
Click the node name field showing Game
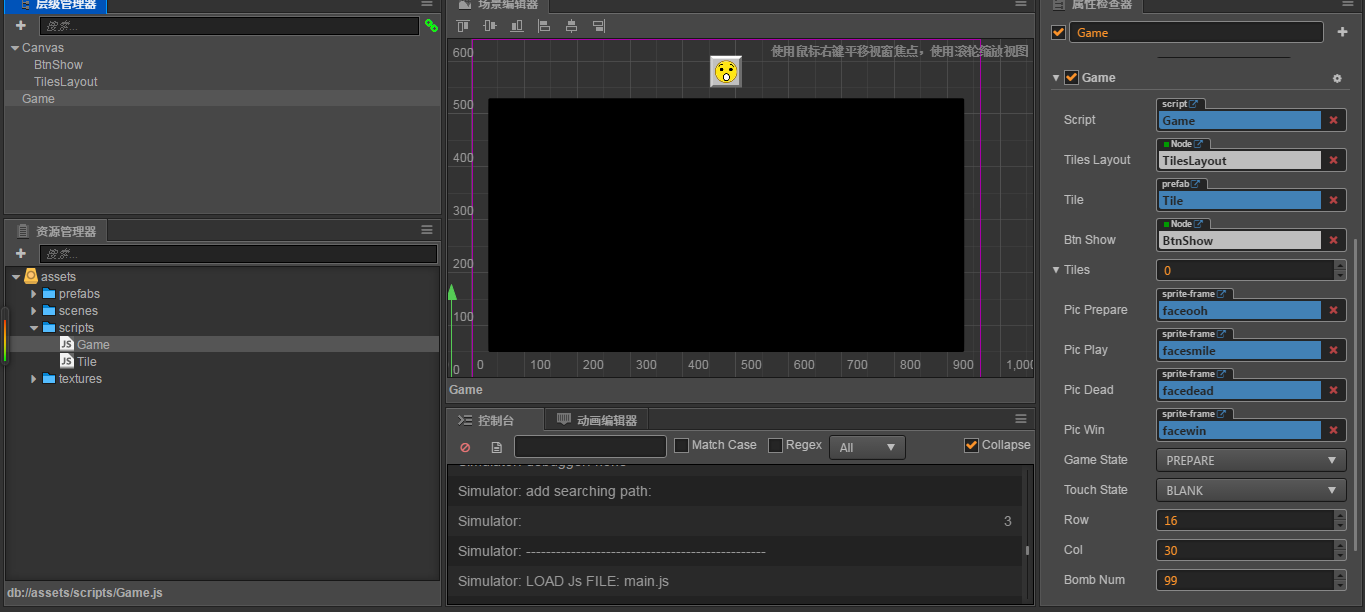coord(1196,32)
